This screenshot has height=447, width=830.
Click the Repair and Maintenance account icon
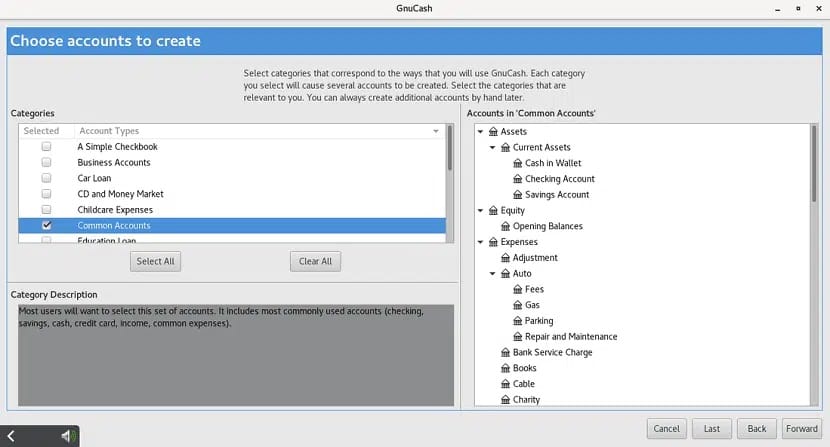coord(518,337)
